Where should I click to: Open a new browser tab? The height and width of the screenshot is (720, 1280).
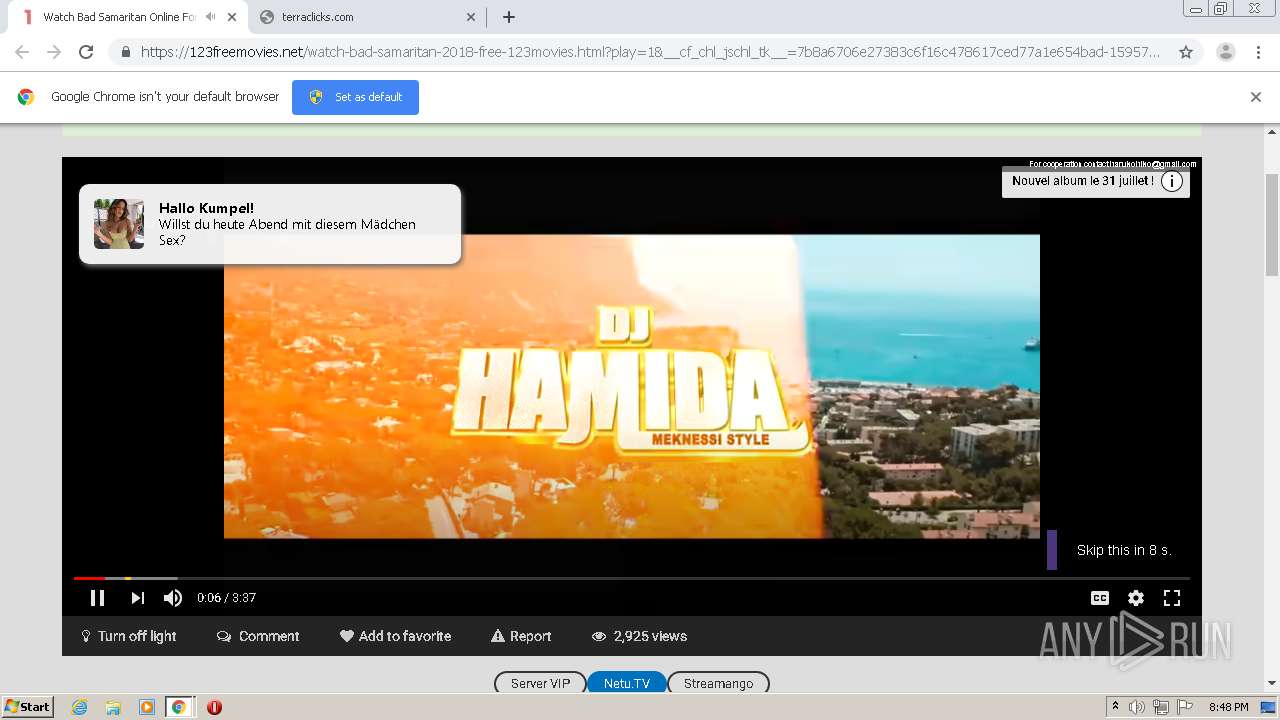pos(509,17)
